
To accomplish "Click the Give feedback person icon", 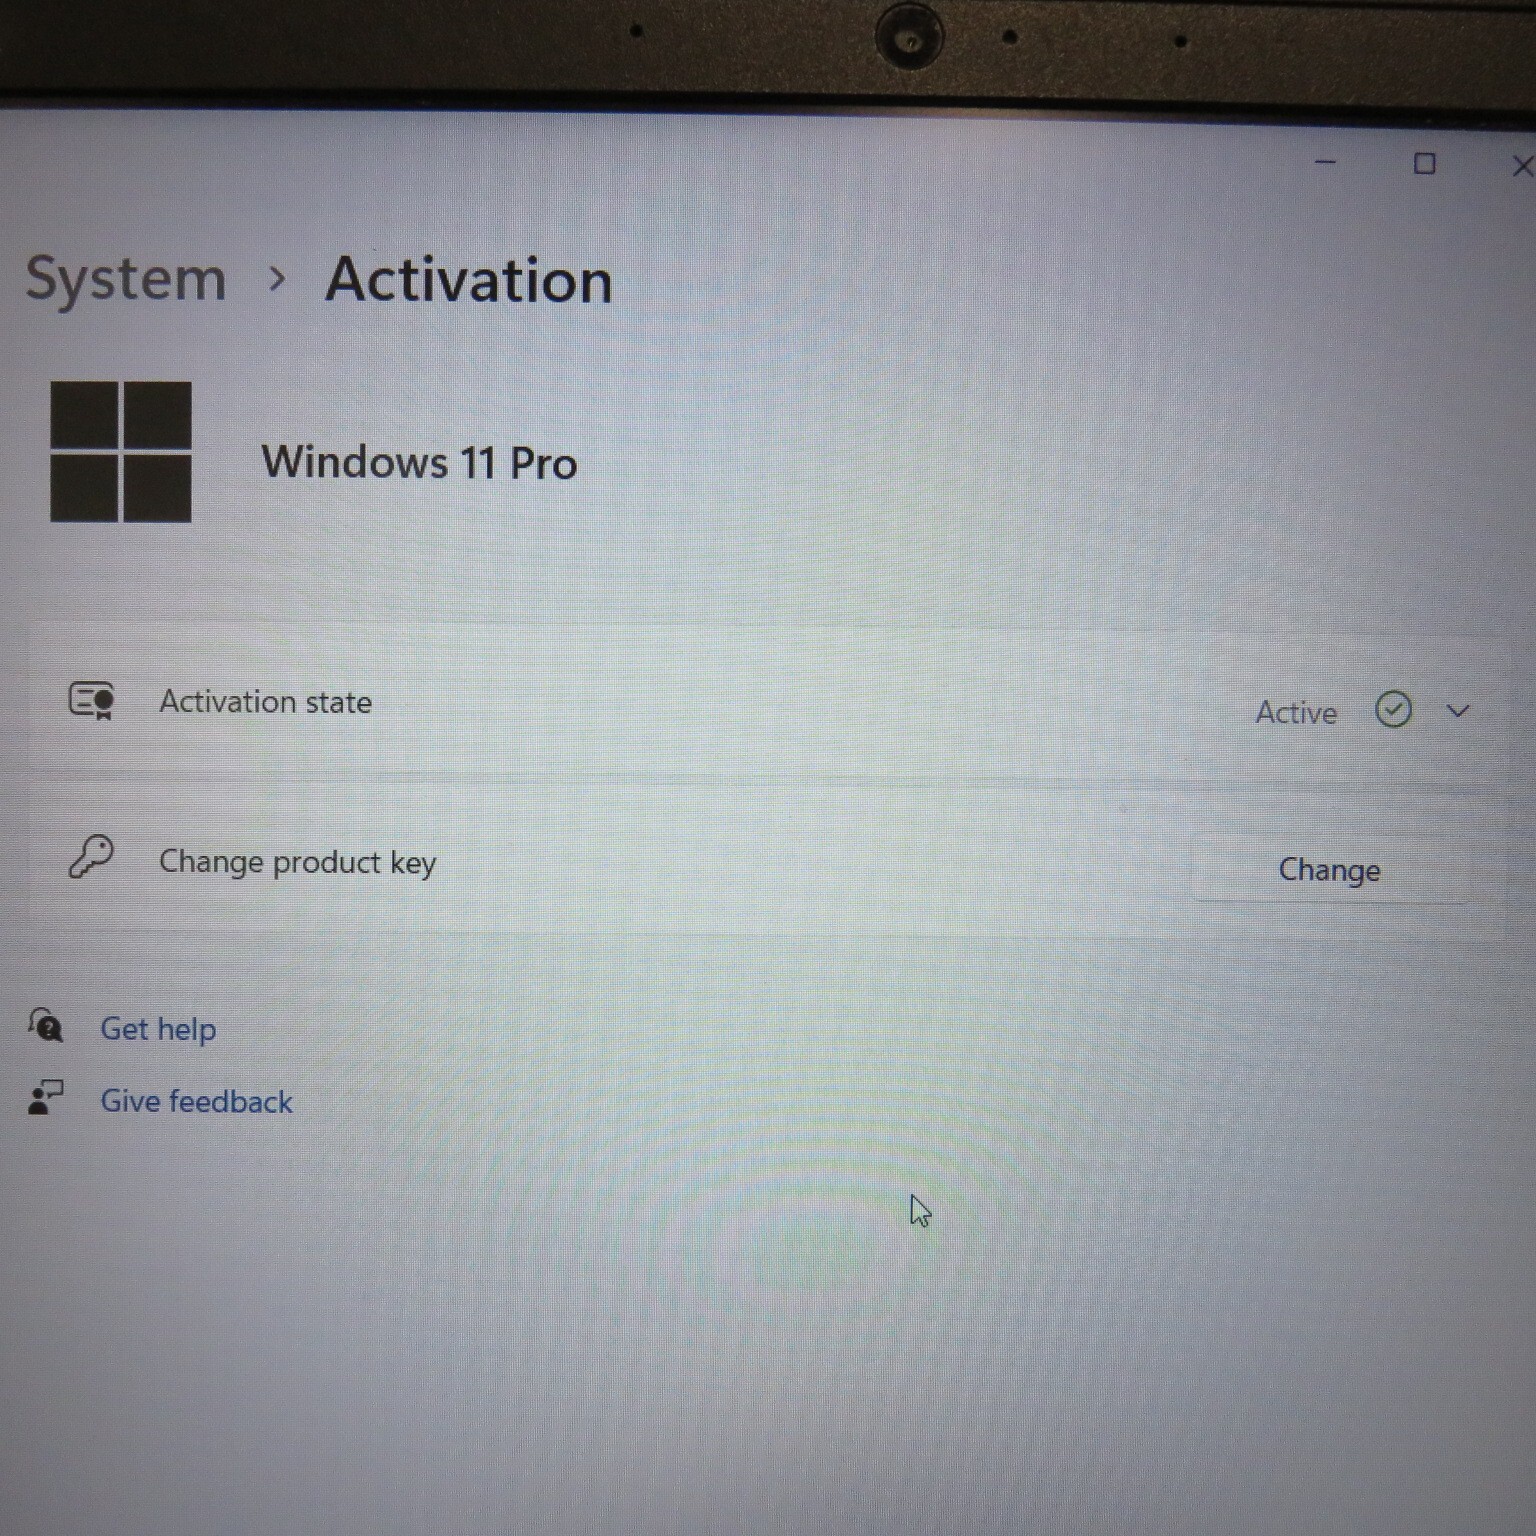I will 46,1097.
